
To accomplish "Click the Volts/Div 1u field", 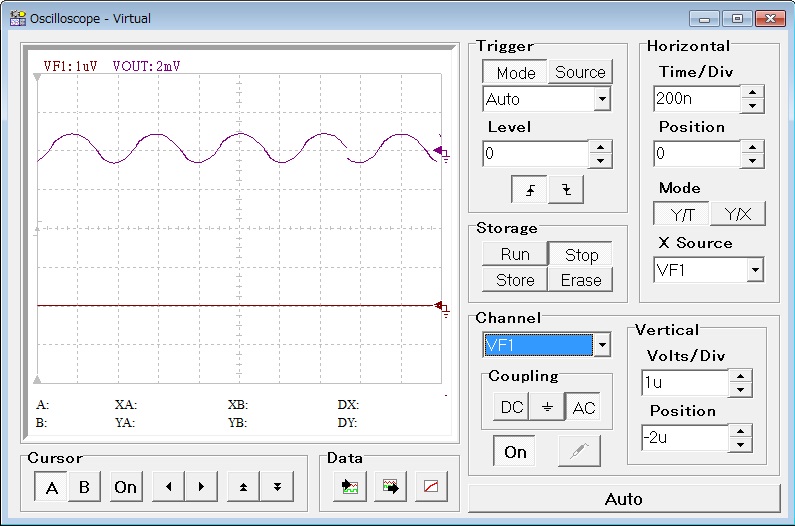I will click(685, 382).
